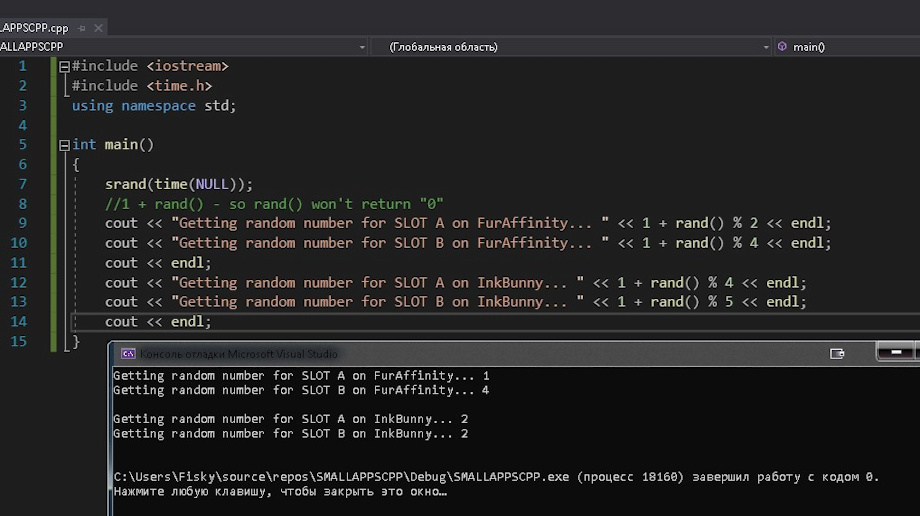Click the green comment on line 8

(274, 204)
